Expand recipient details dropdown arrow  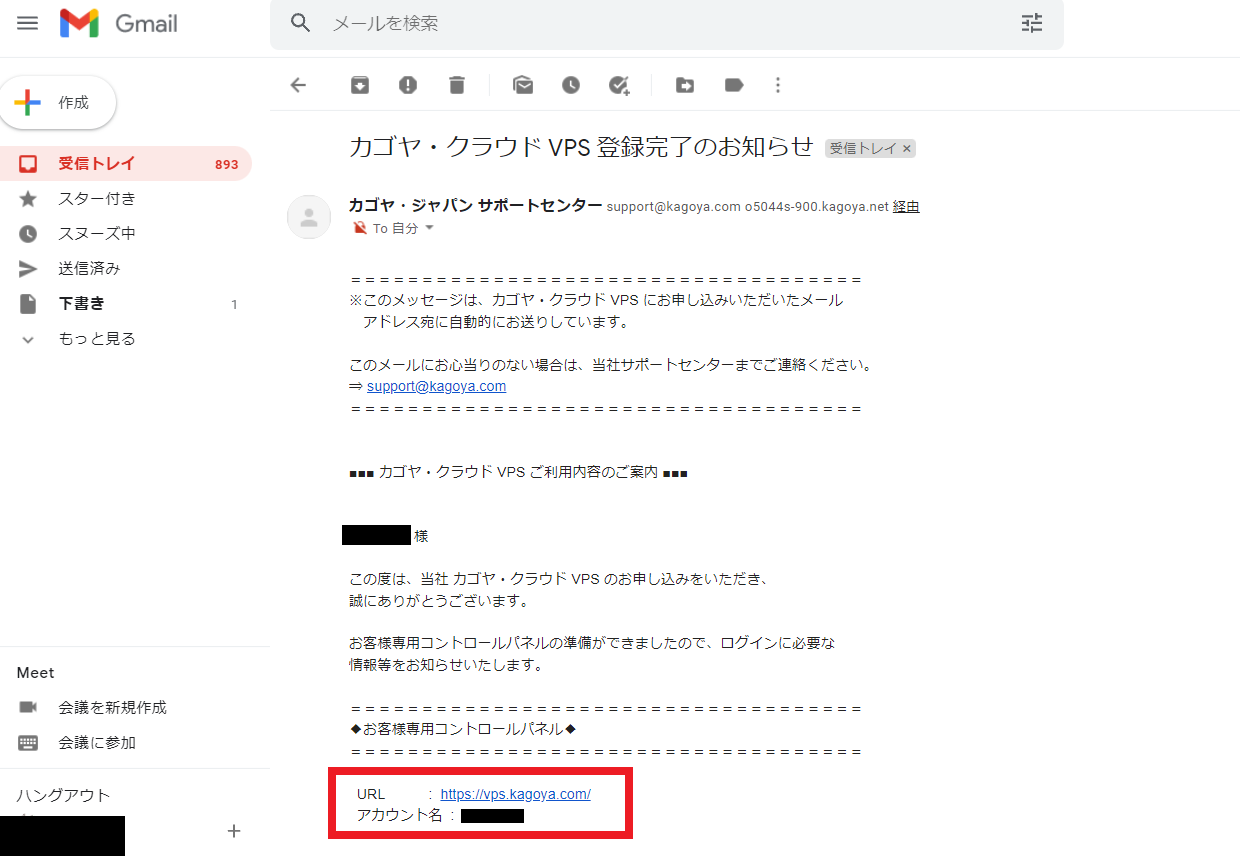(x=430, y=229)
